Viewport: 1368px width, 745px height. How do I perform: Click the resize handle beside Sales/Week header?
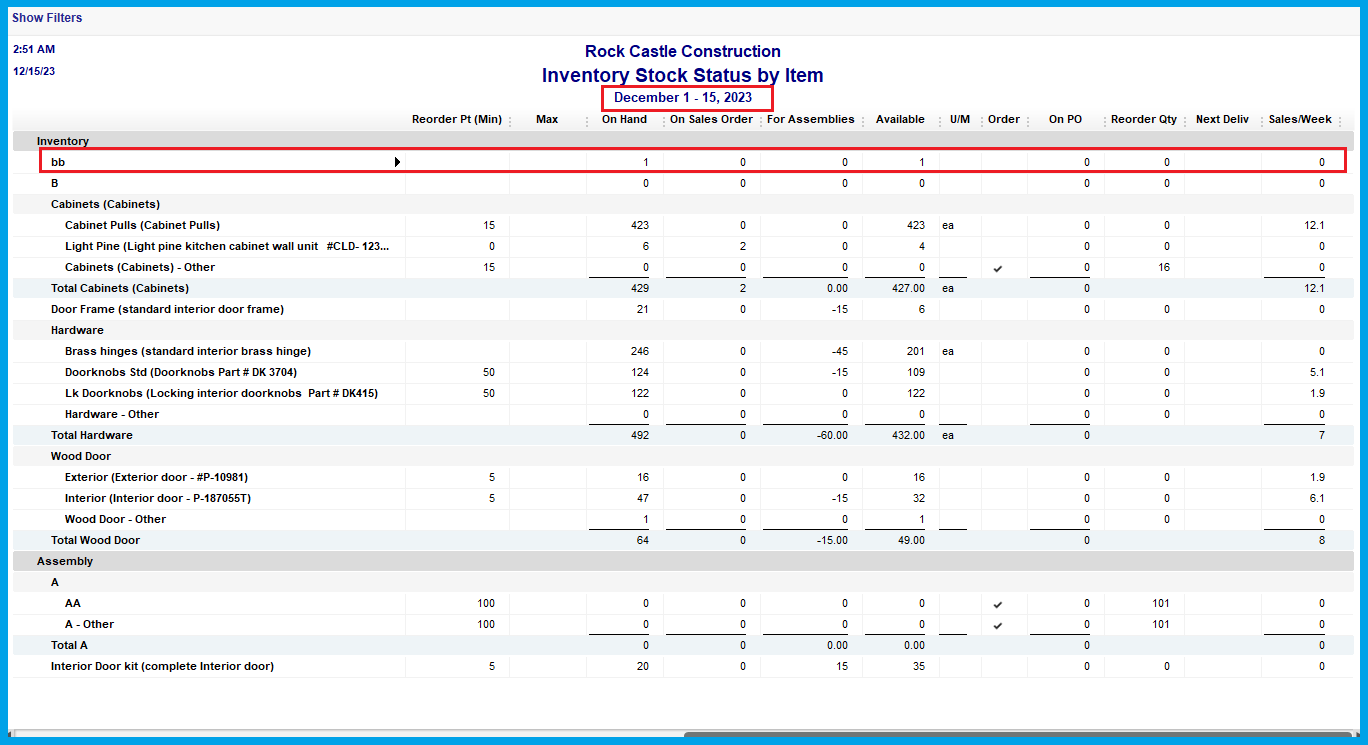(x=1340, y=121)
